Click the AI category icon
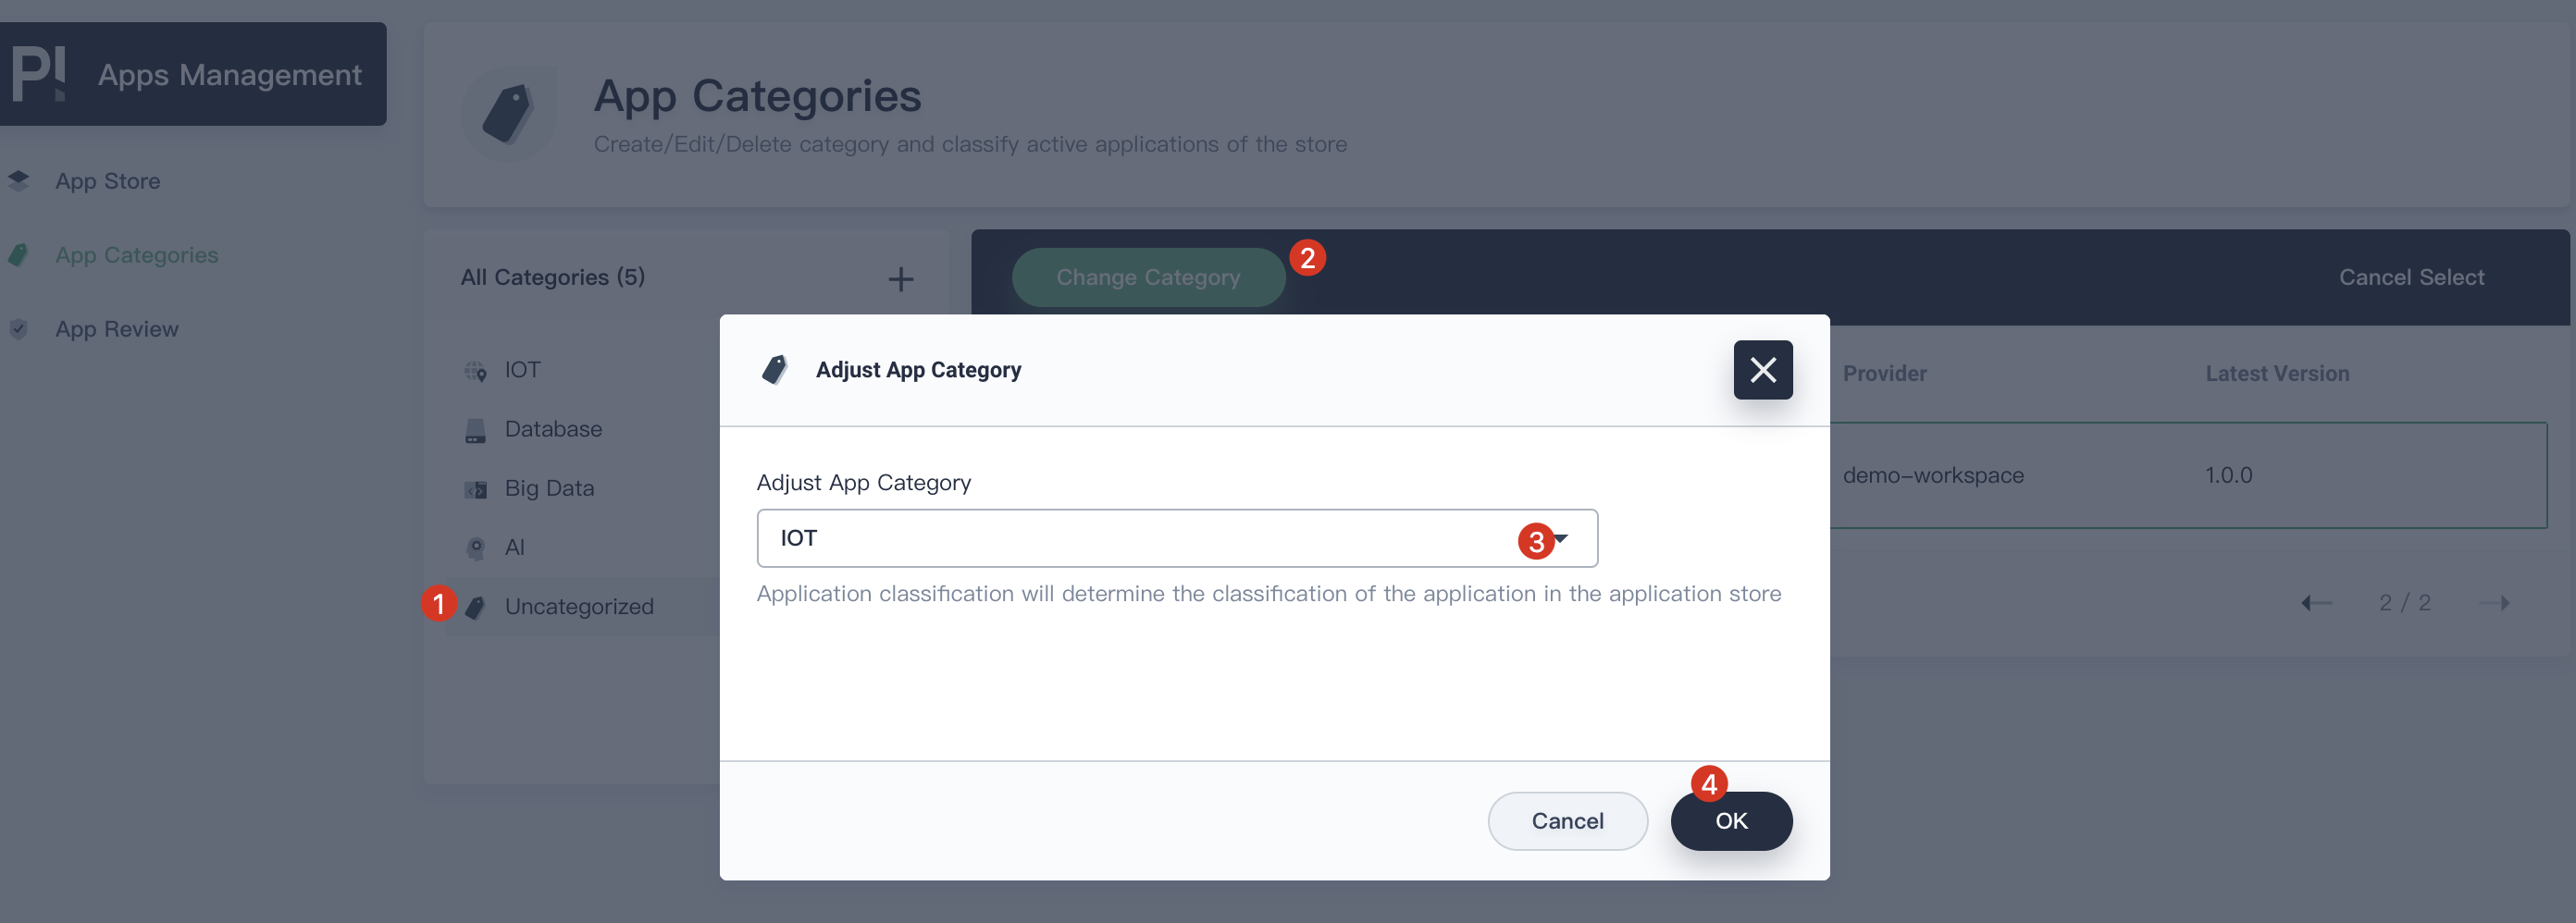The width and height of the screenshot is (2576, 923). [x=475, y=548]
